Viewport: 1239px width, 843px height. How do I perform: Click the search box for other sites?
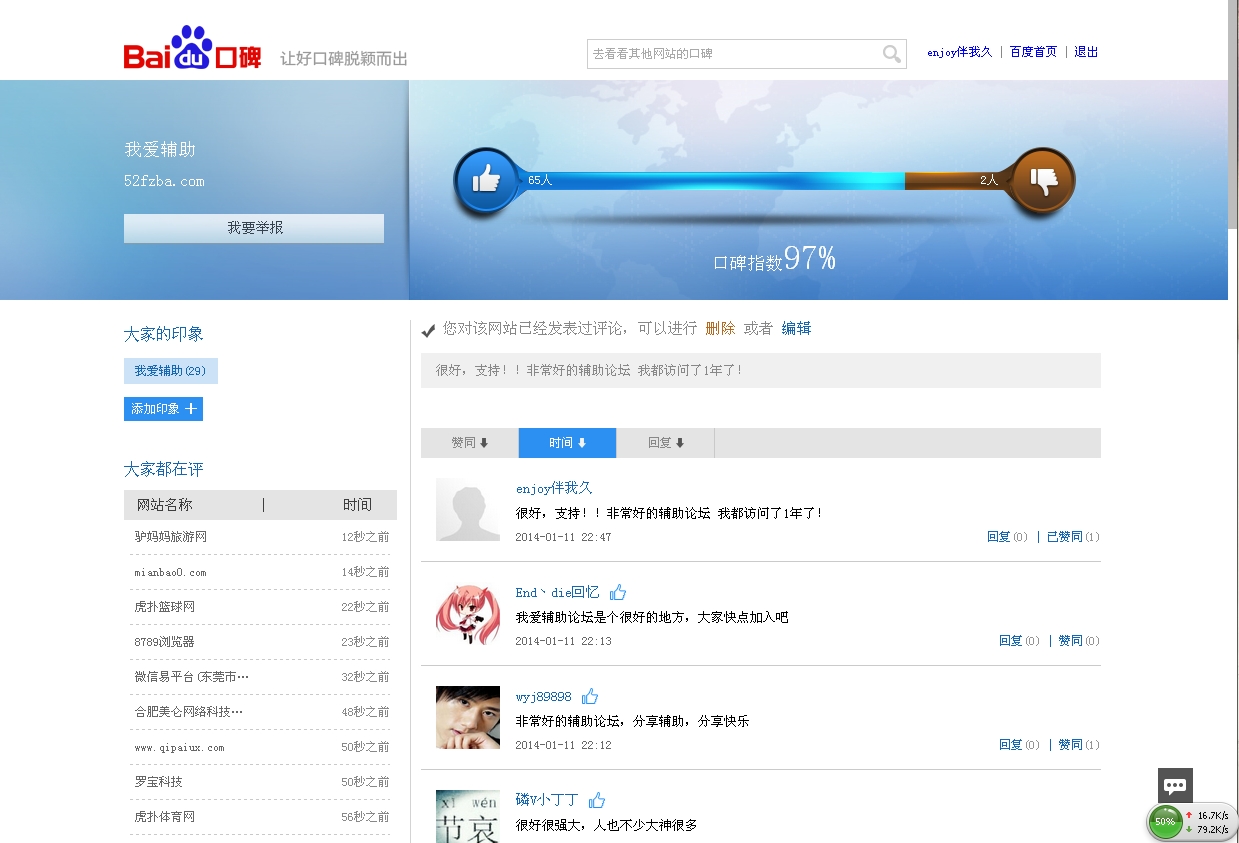coord(733,54)
